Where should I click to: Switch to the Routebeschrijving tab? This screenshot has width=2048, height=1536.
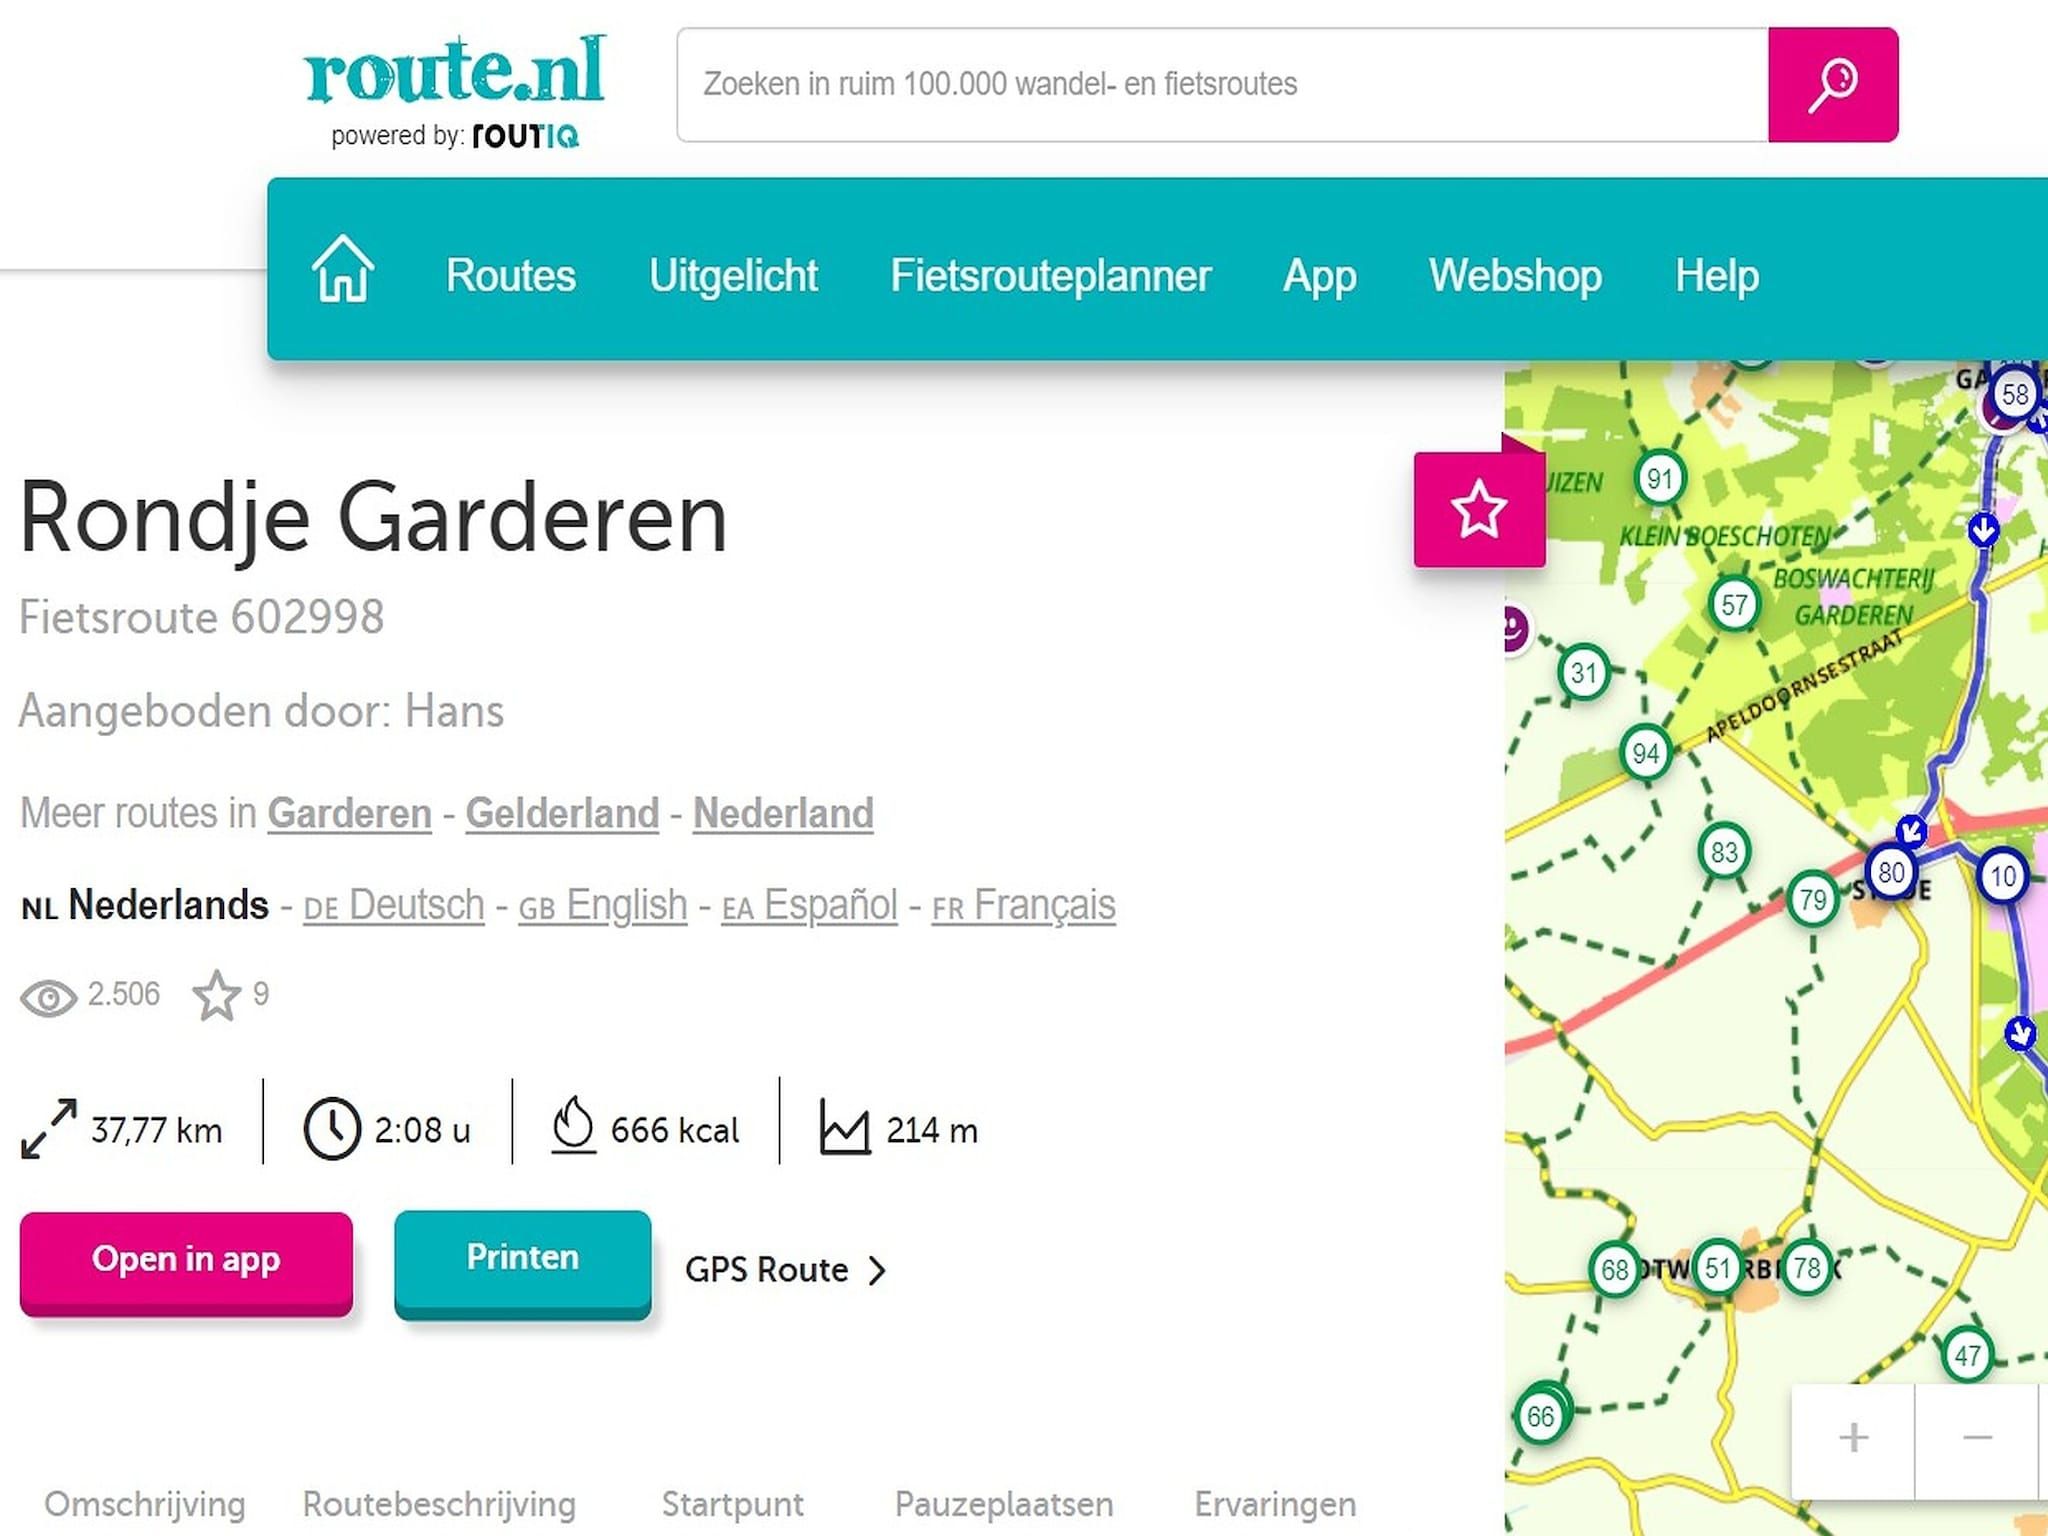coord(439,1504)
